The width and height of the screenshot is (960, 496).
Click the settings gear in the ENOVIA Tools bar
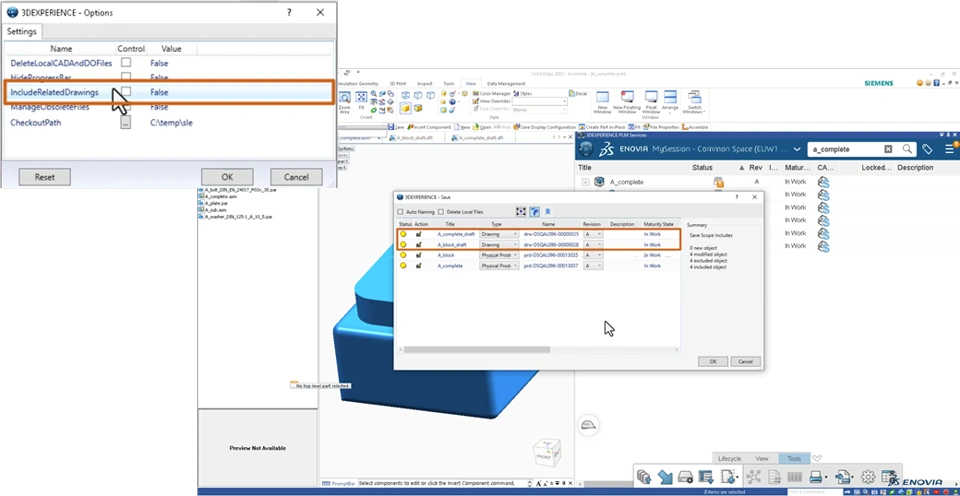pyautogui.click(x=868, y=476)
